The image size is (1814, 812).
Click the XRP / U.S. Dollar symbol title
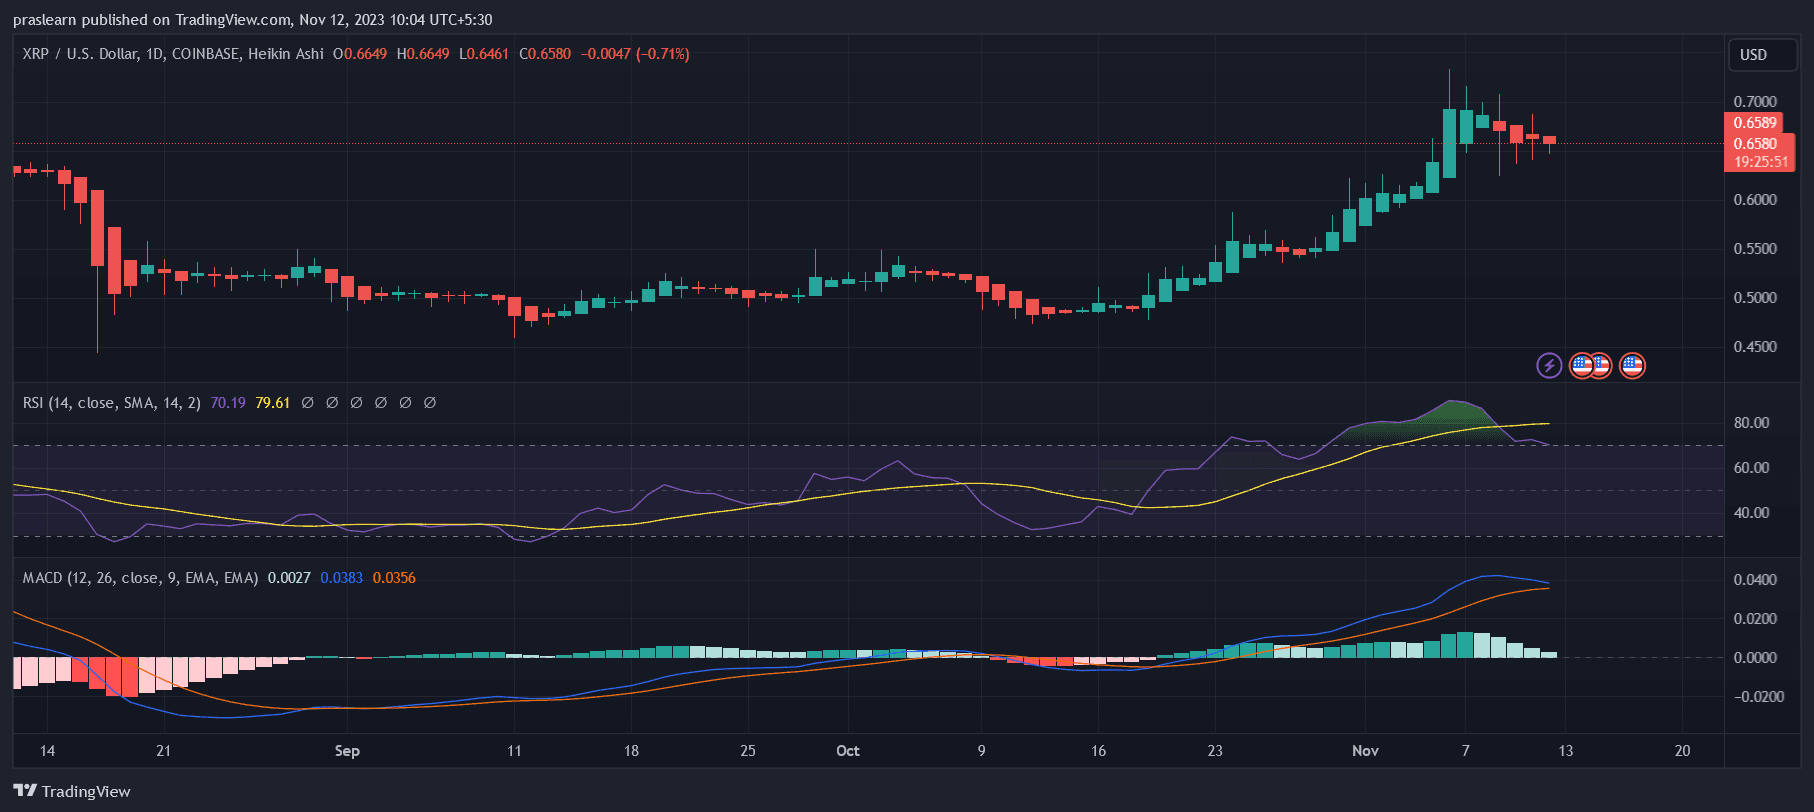[80, 54]
